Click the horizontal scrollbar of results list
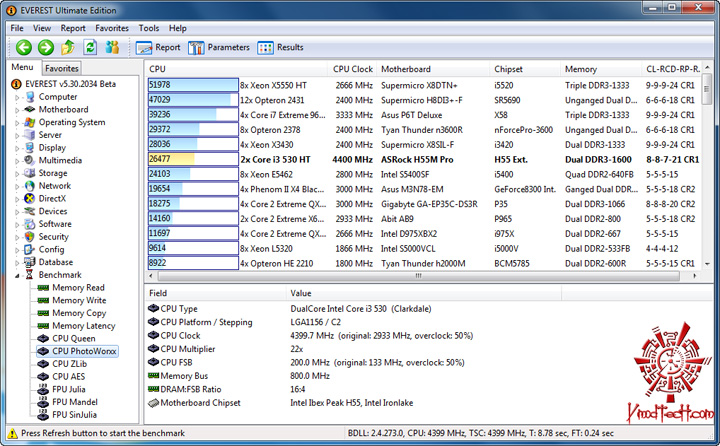720x446 pixels. [x=418, y=276]
